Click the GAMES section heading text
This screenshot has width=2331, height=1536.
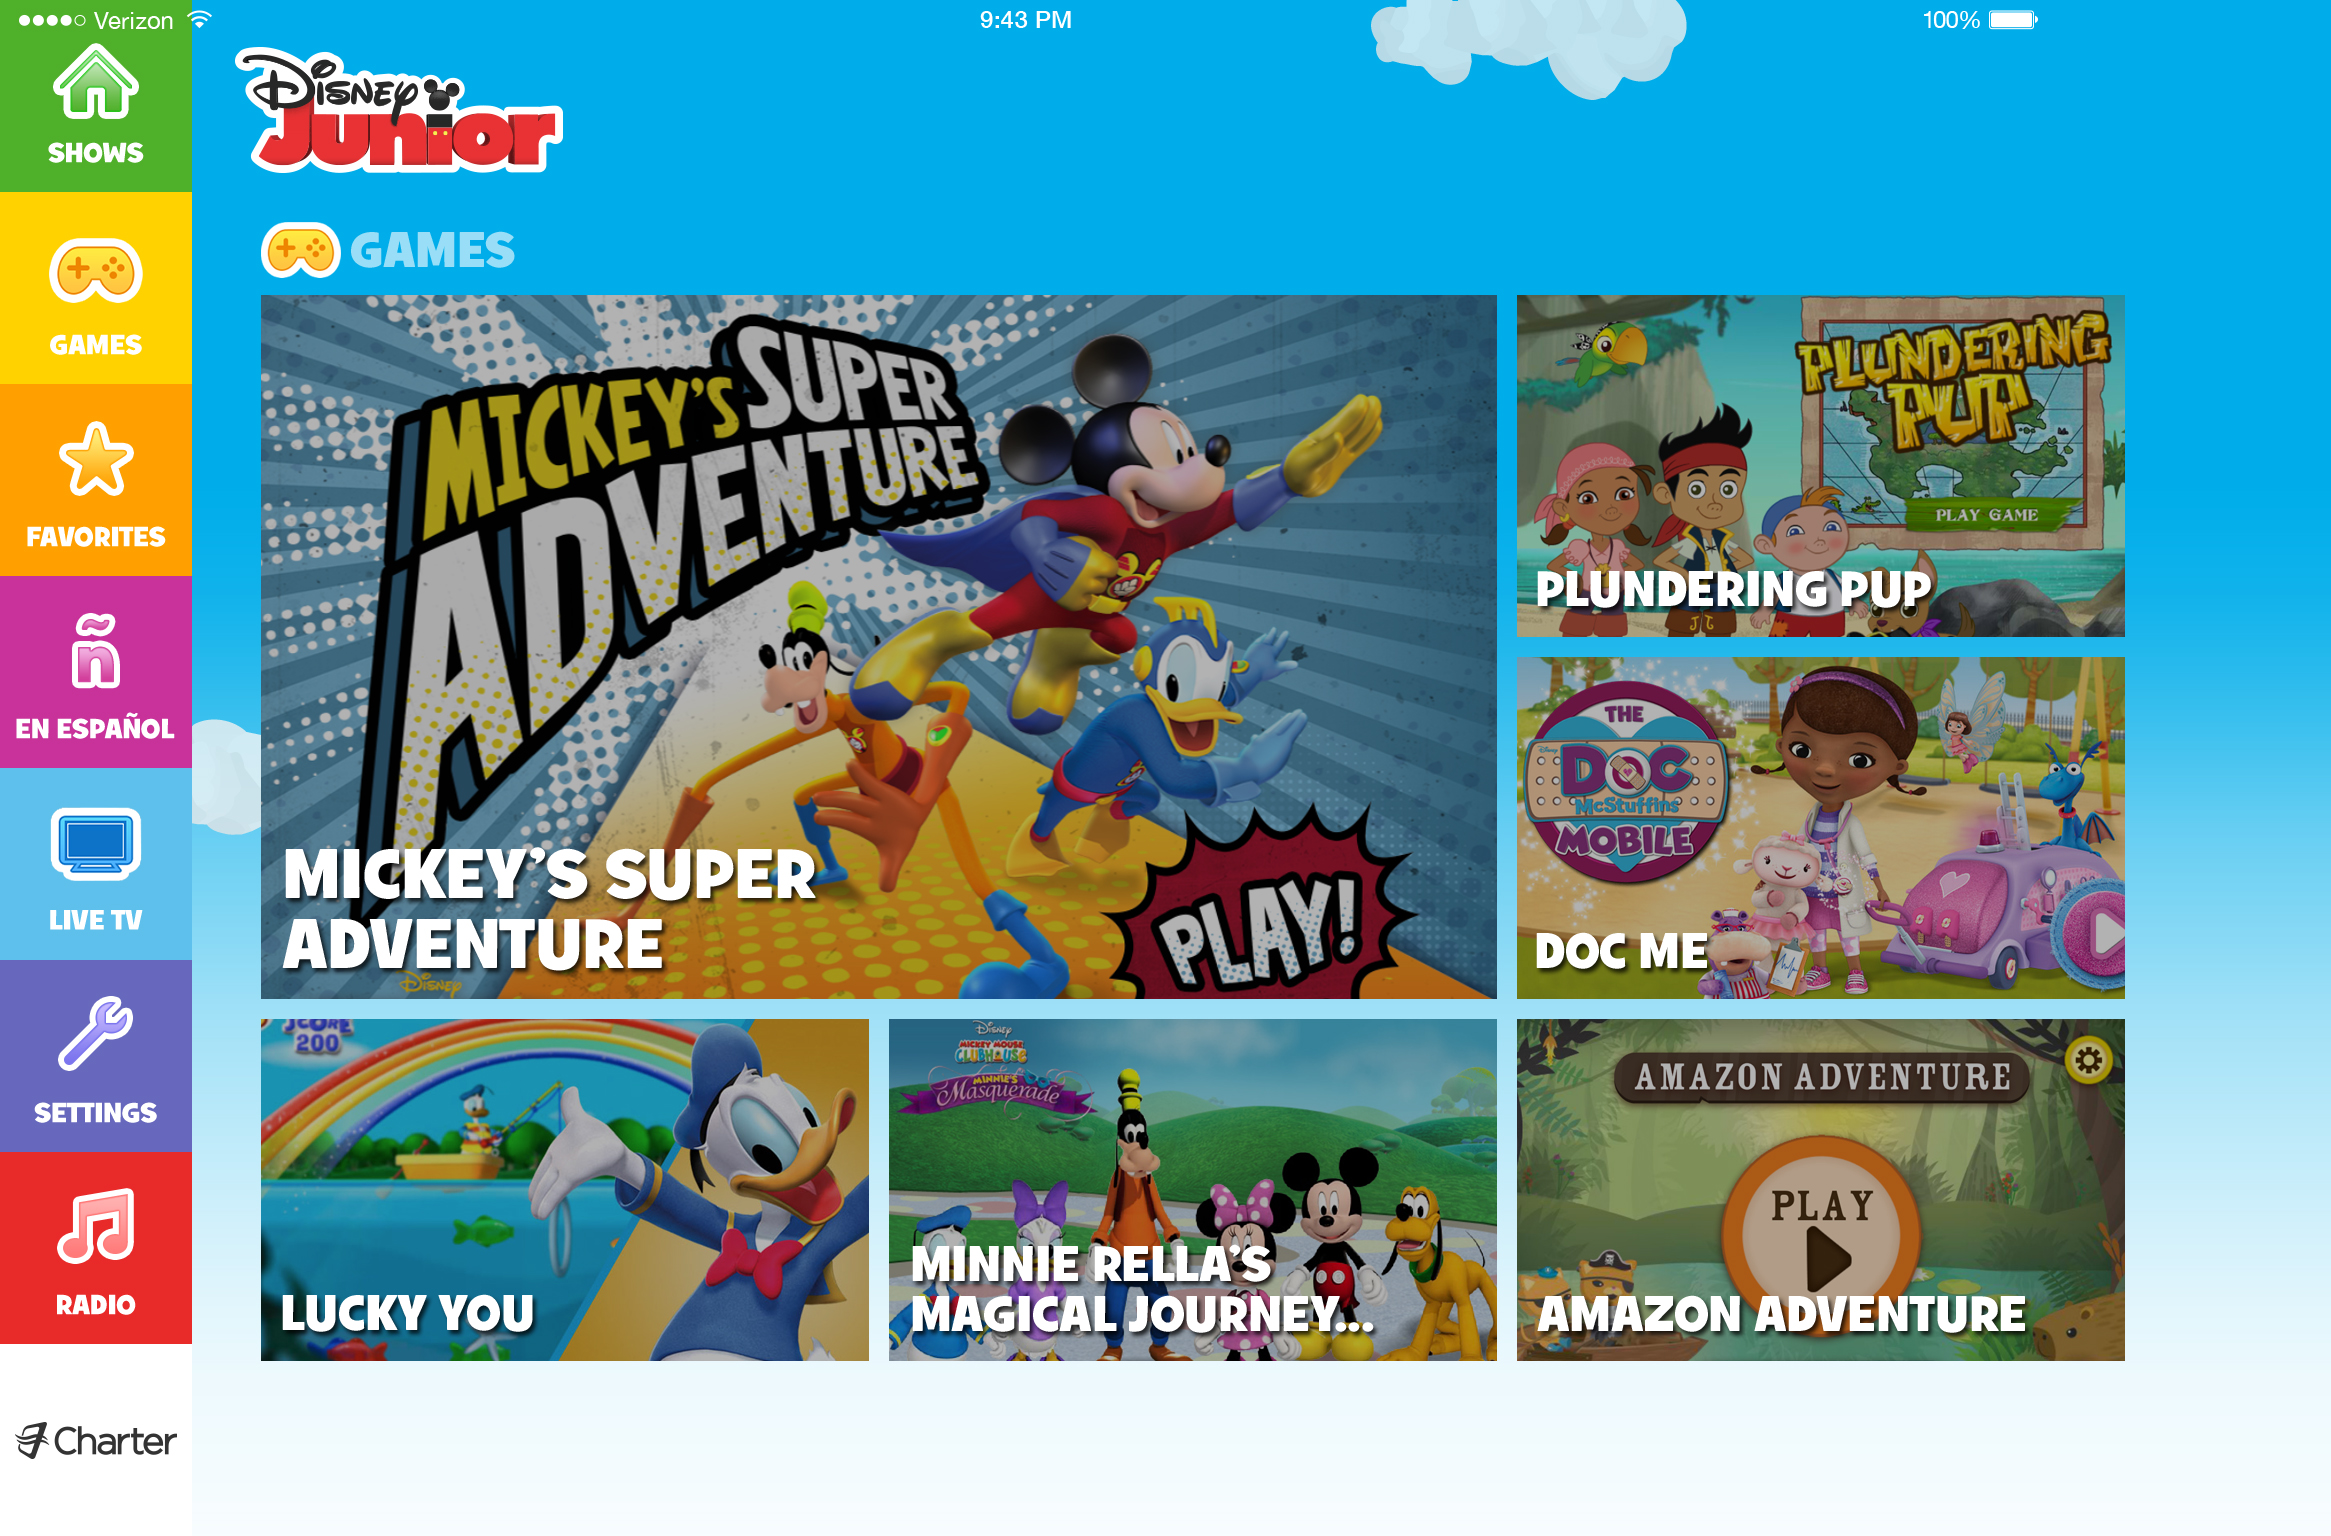(432, 250)
